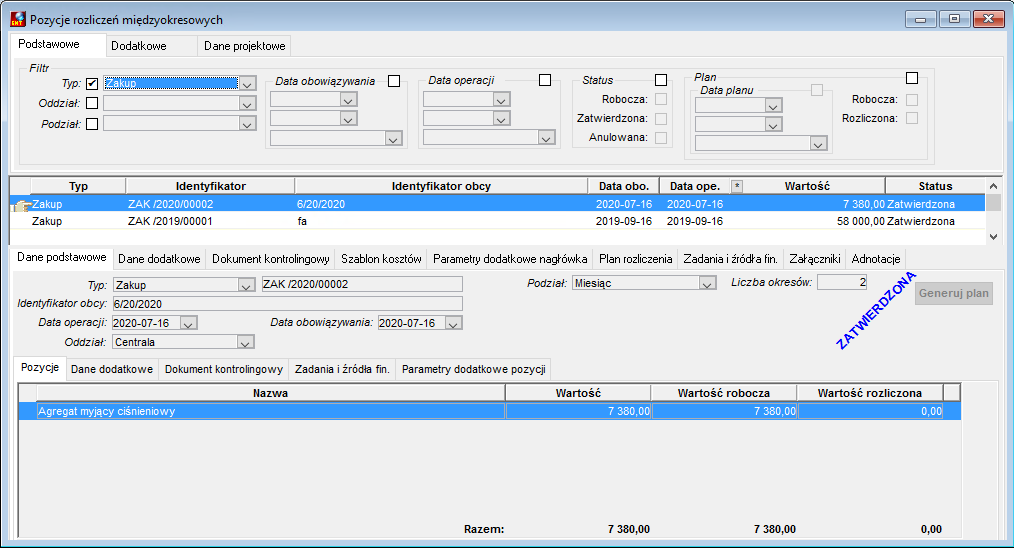Viewport: 1014px width, 548px height.
Task: Sort by Status column header
Action: [935, 186]
